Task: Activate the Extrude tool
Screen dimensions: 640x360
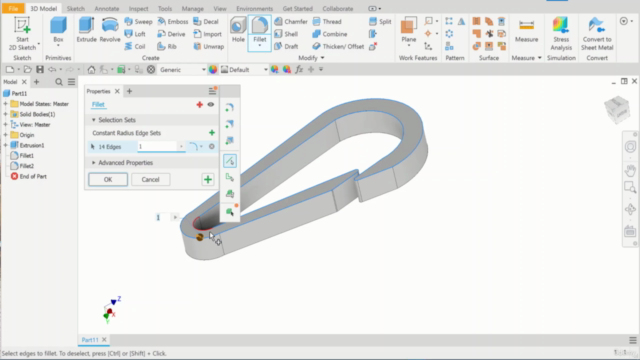Action: pyautogui.click(x=87, y=30)
